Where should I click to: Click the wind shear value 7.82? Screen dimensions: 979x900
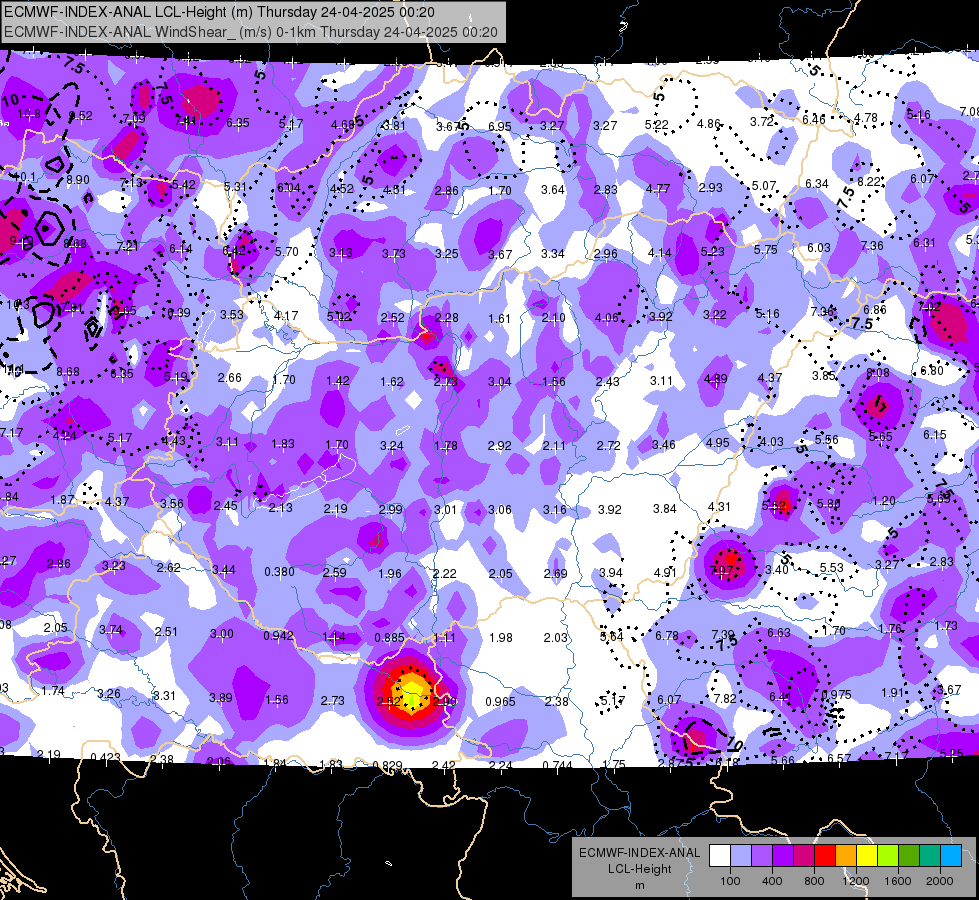click(x=724, y=699)
